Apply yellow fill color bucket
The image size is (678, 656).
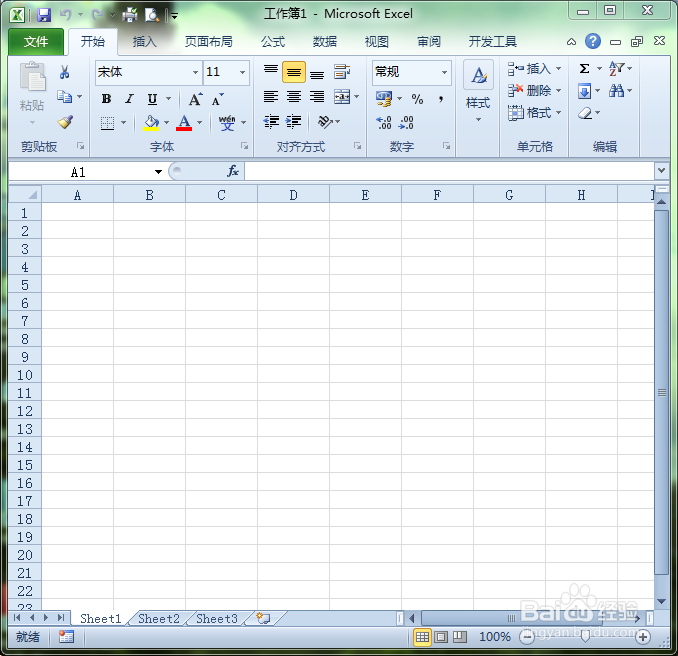point(151,122)
